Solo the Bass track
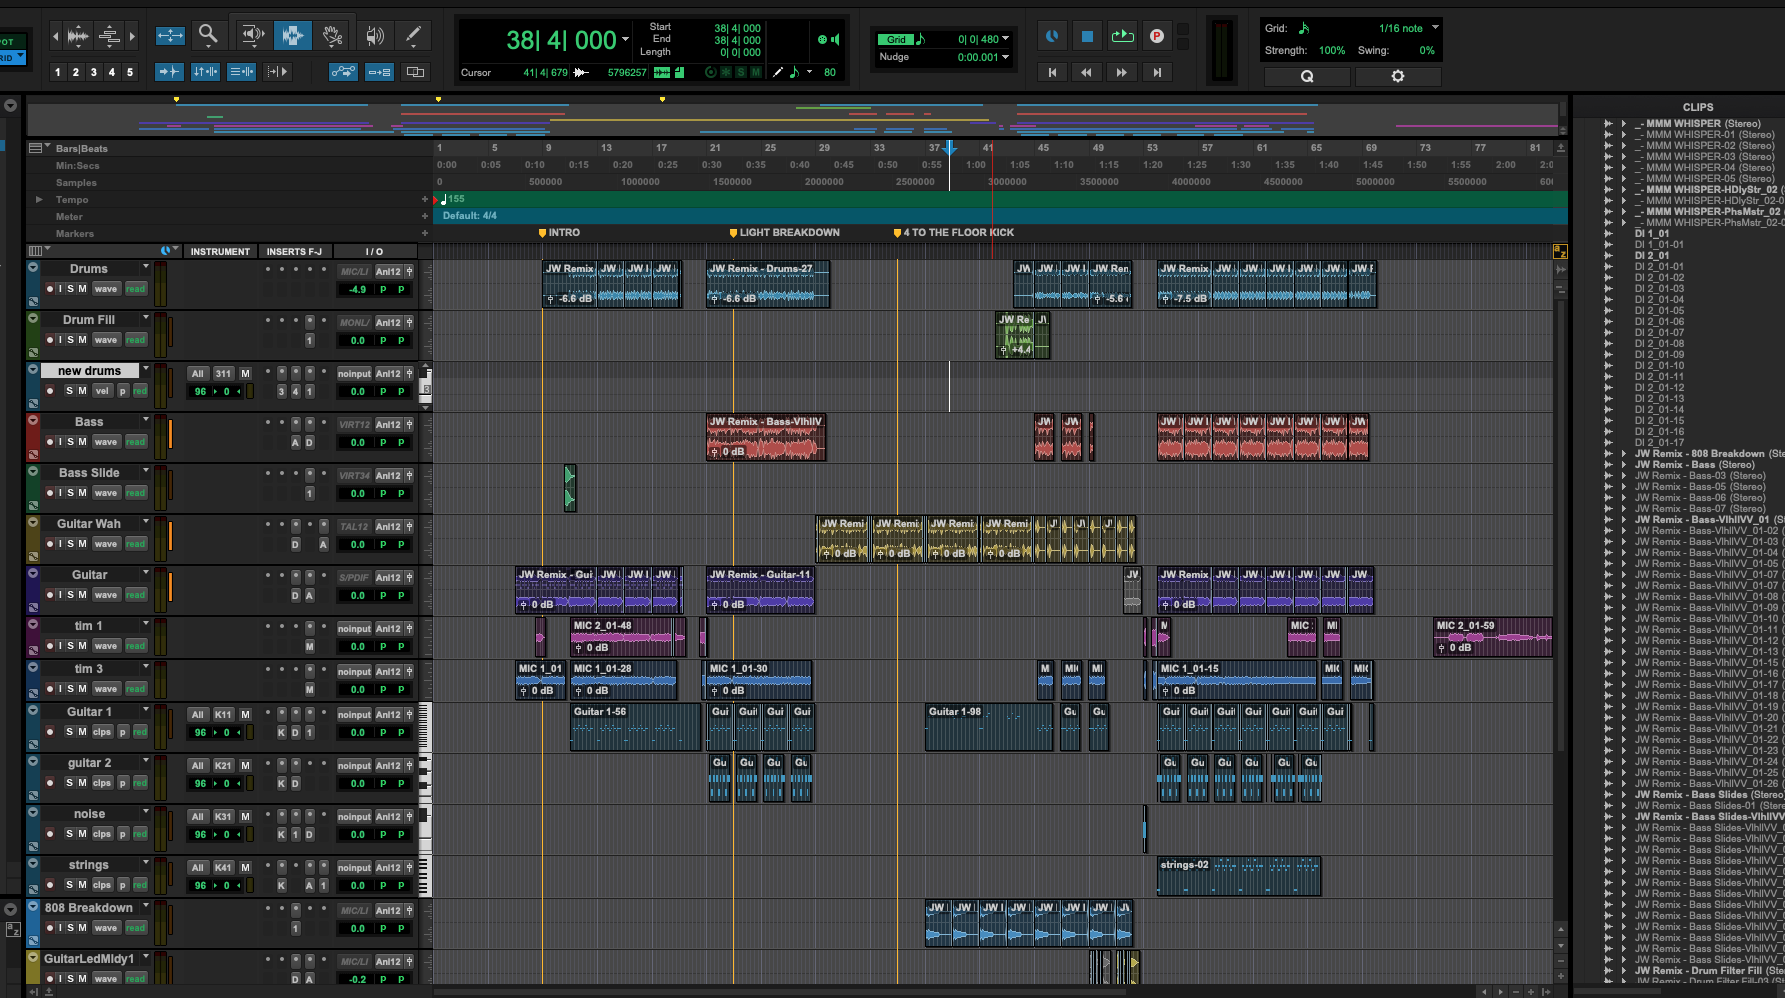Image resolution: width=1785 pixels, height=998 pixels. (x=70, y=442)
